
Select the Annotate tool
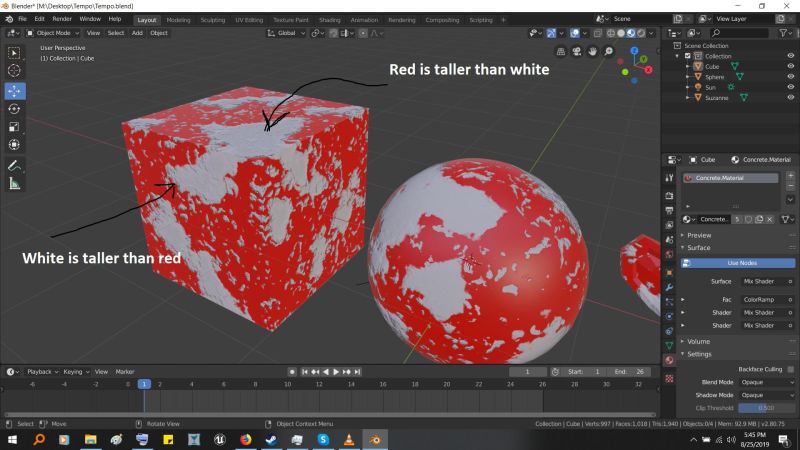pyautogui.click(x=14, y=166)
